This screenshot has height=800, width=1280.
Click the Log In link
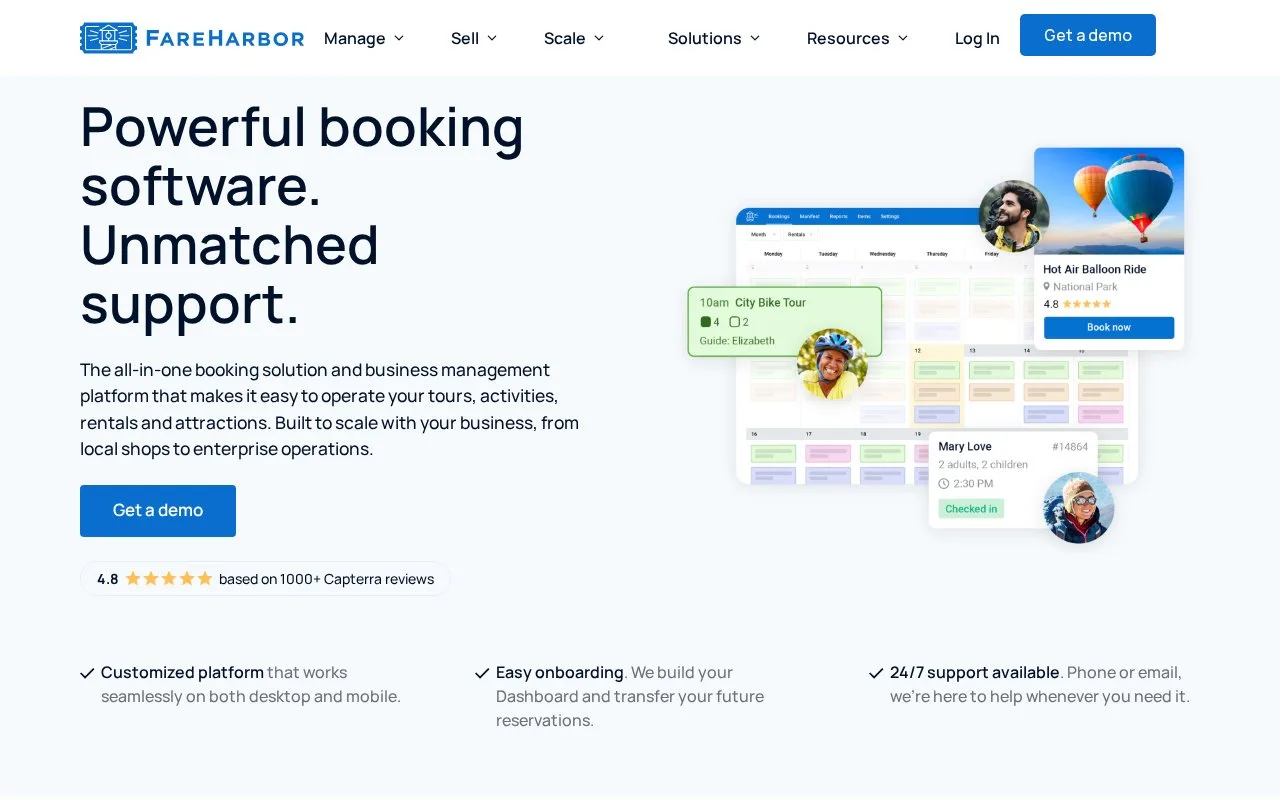click(x=977, y=38)
